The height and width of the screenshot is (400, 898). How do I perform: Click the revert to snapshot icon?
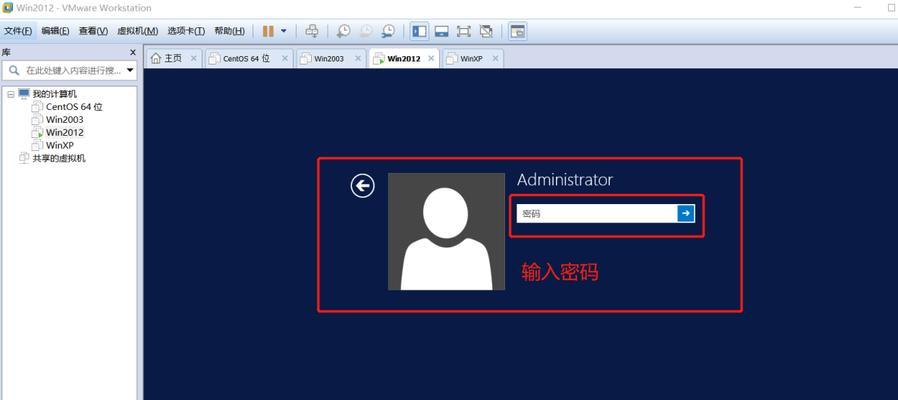[x=365, y=31]
